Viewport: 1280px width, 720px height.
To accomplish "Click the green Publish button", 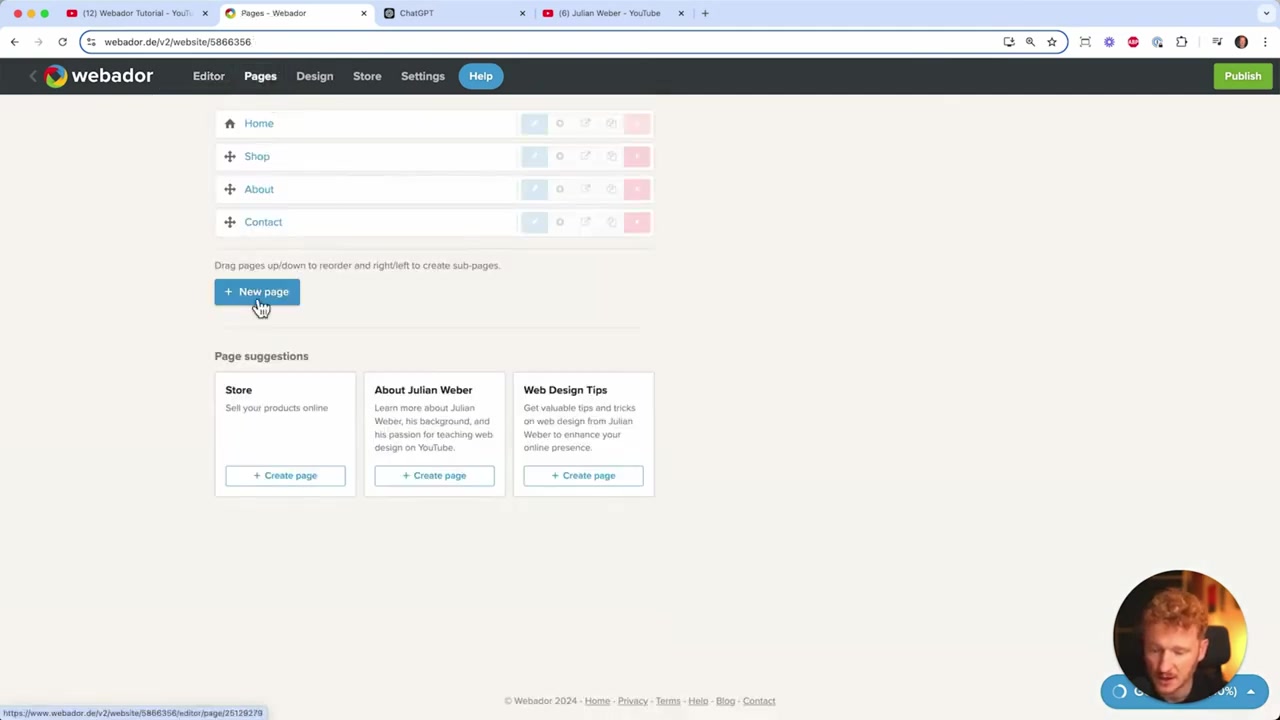I will pos(1243,76).
